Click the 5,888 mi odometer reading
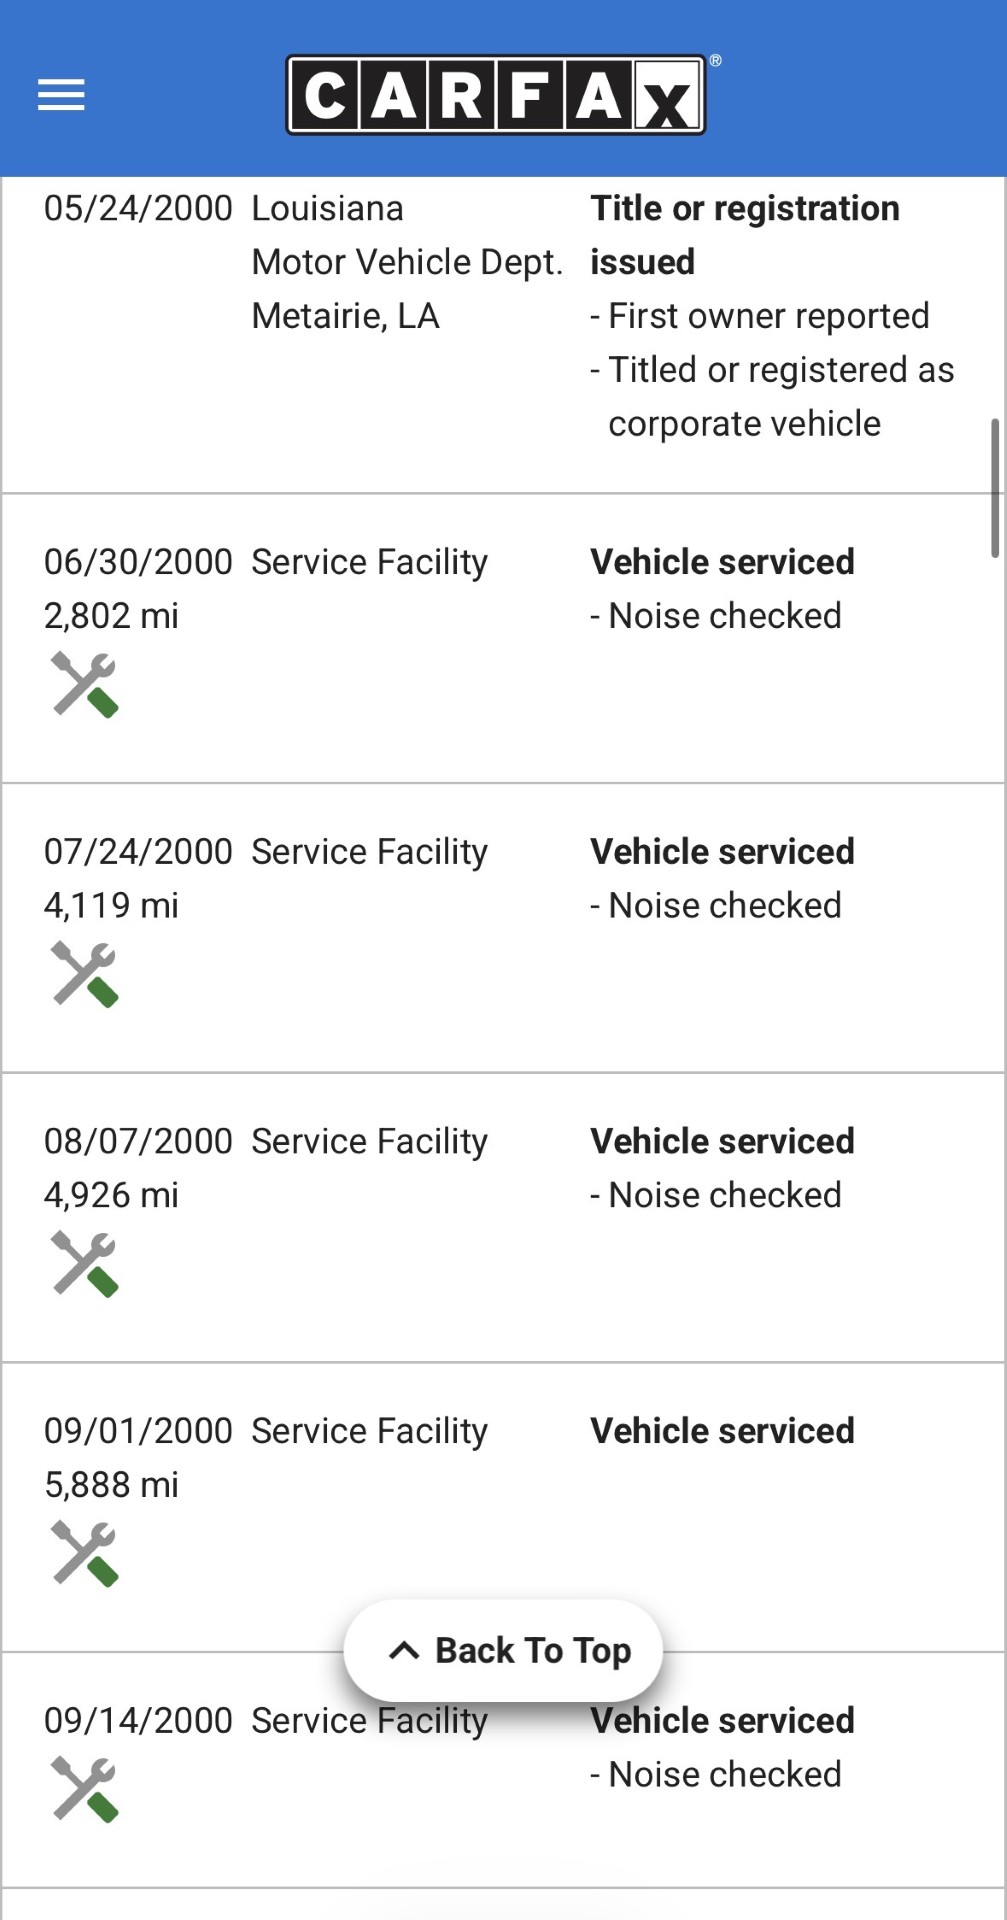Viewport: 1007px width, 1920px height. tap(111, 1485)
